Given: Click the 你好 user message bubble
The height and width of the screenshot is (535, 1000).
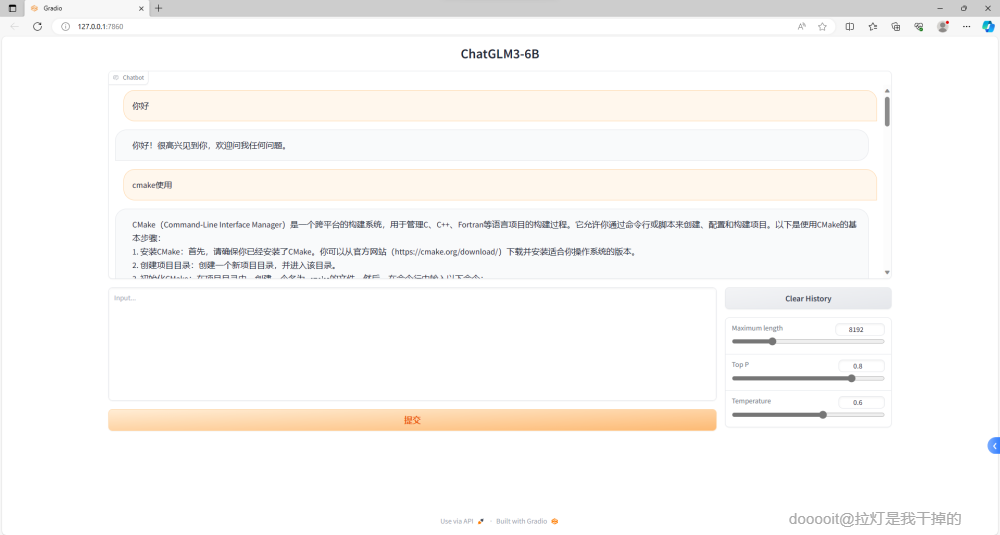Looking at the screenshot, I should click(x=500, y=106).
